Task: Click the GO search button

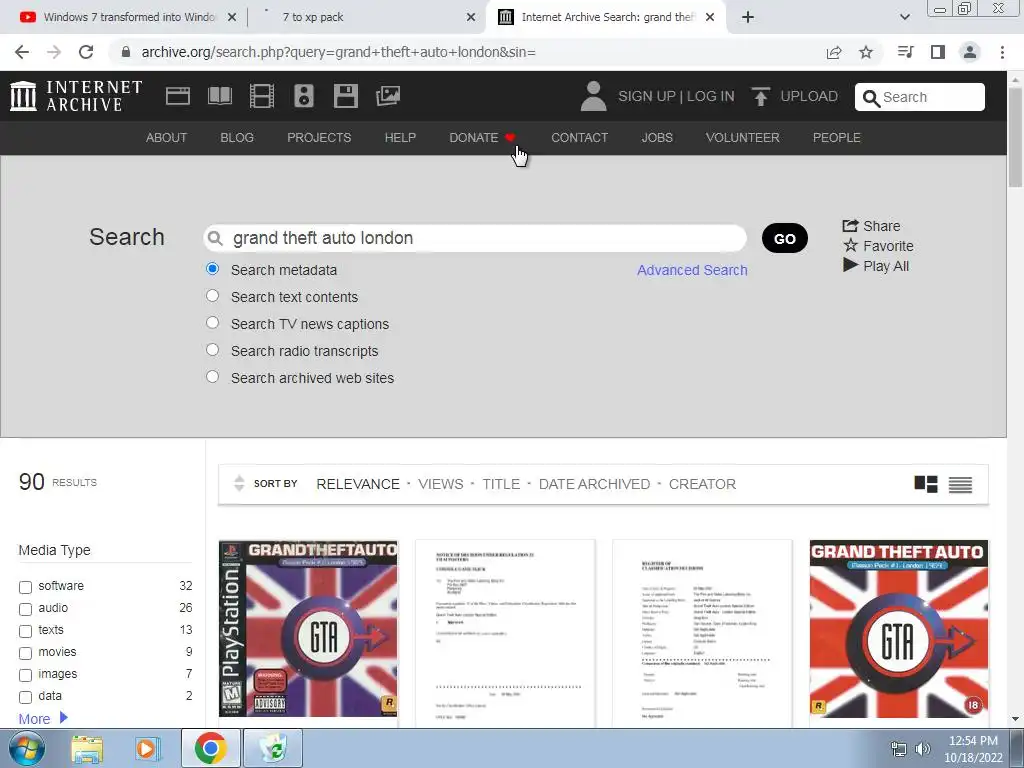Action: pyautogui.click(x=784, y=238)
